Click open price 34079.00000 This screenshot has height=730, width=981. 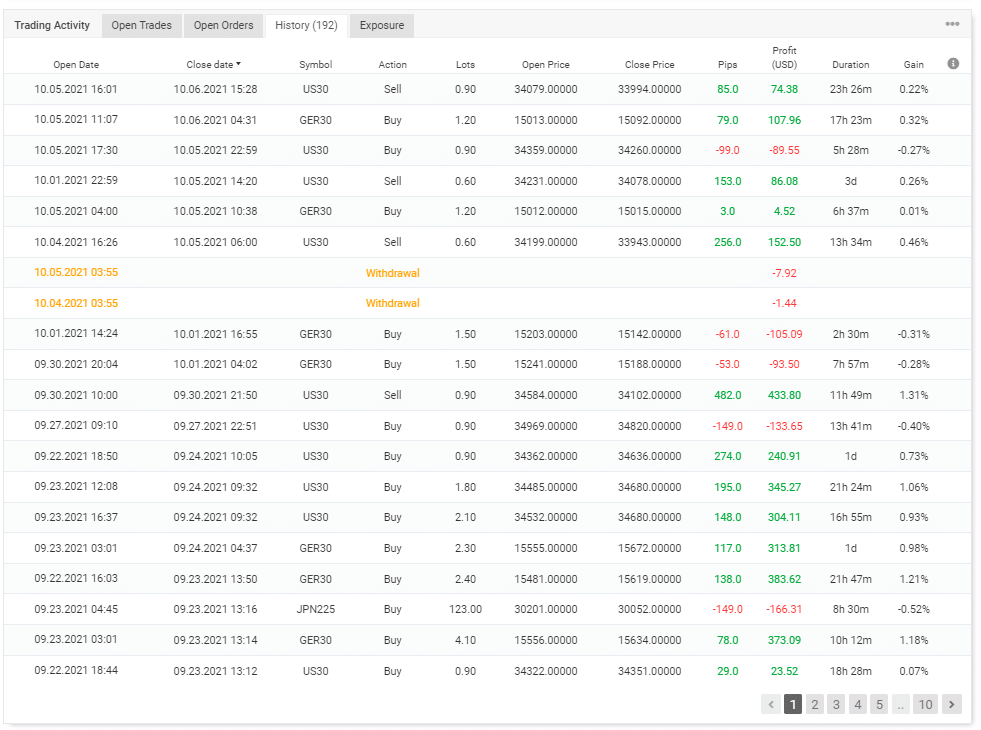[x=546, y=89]
